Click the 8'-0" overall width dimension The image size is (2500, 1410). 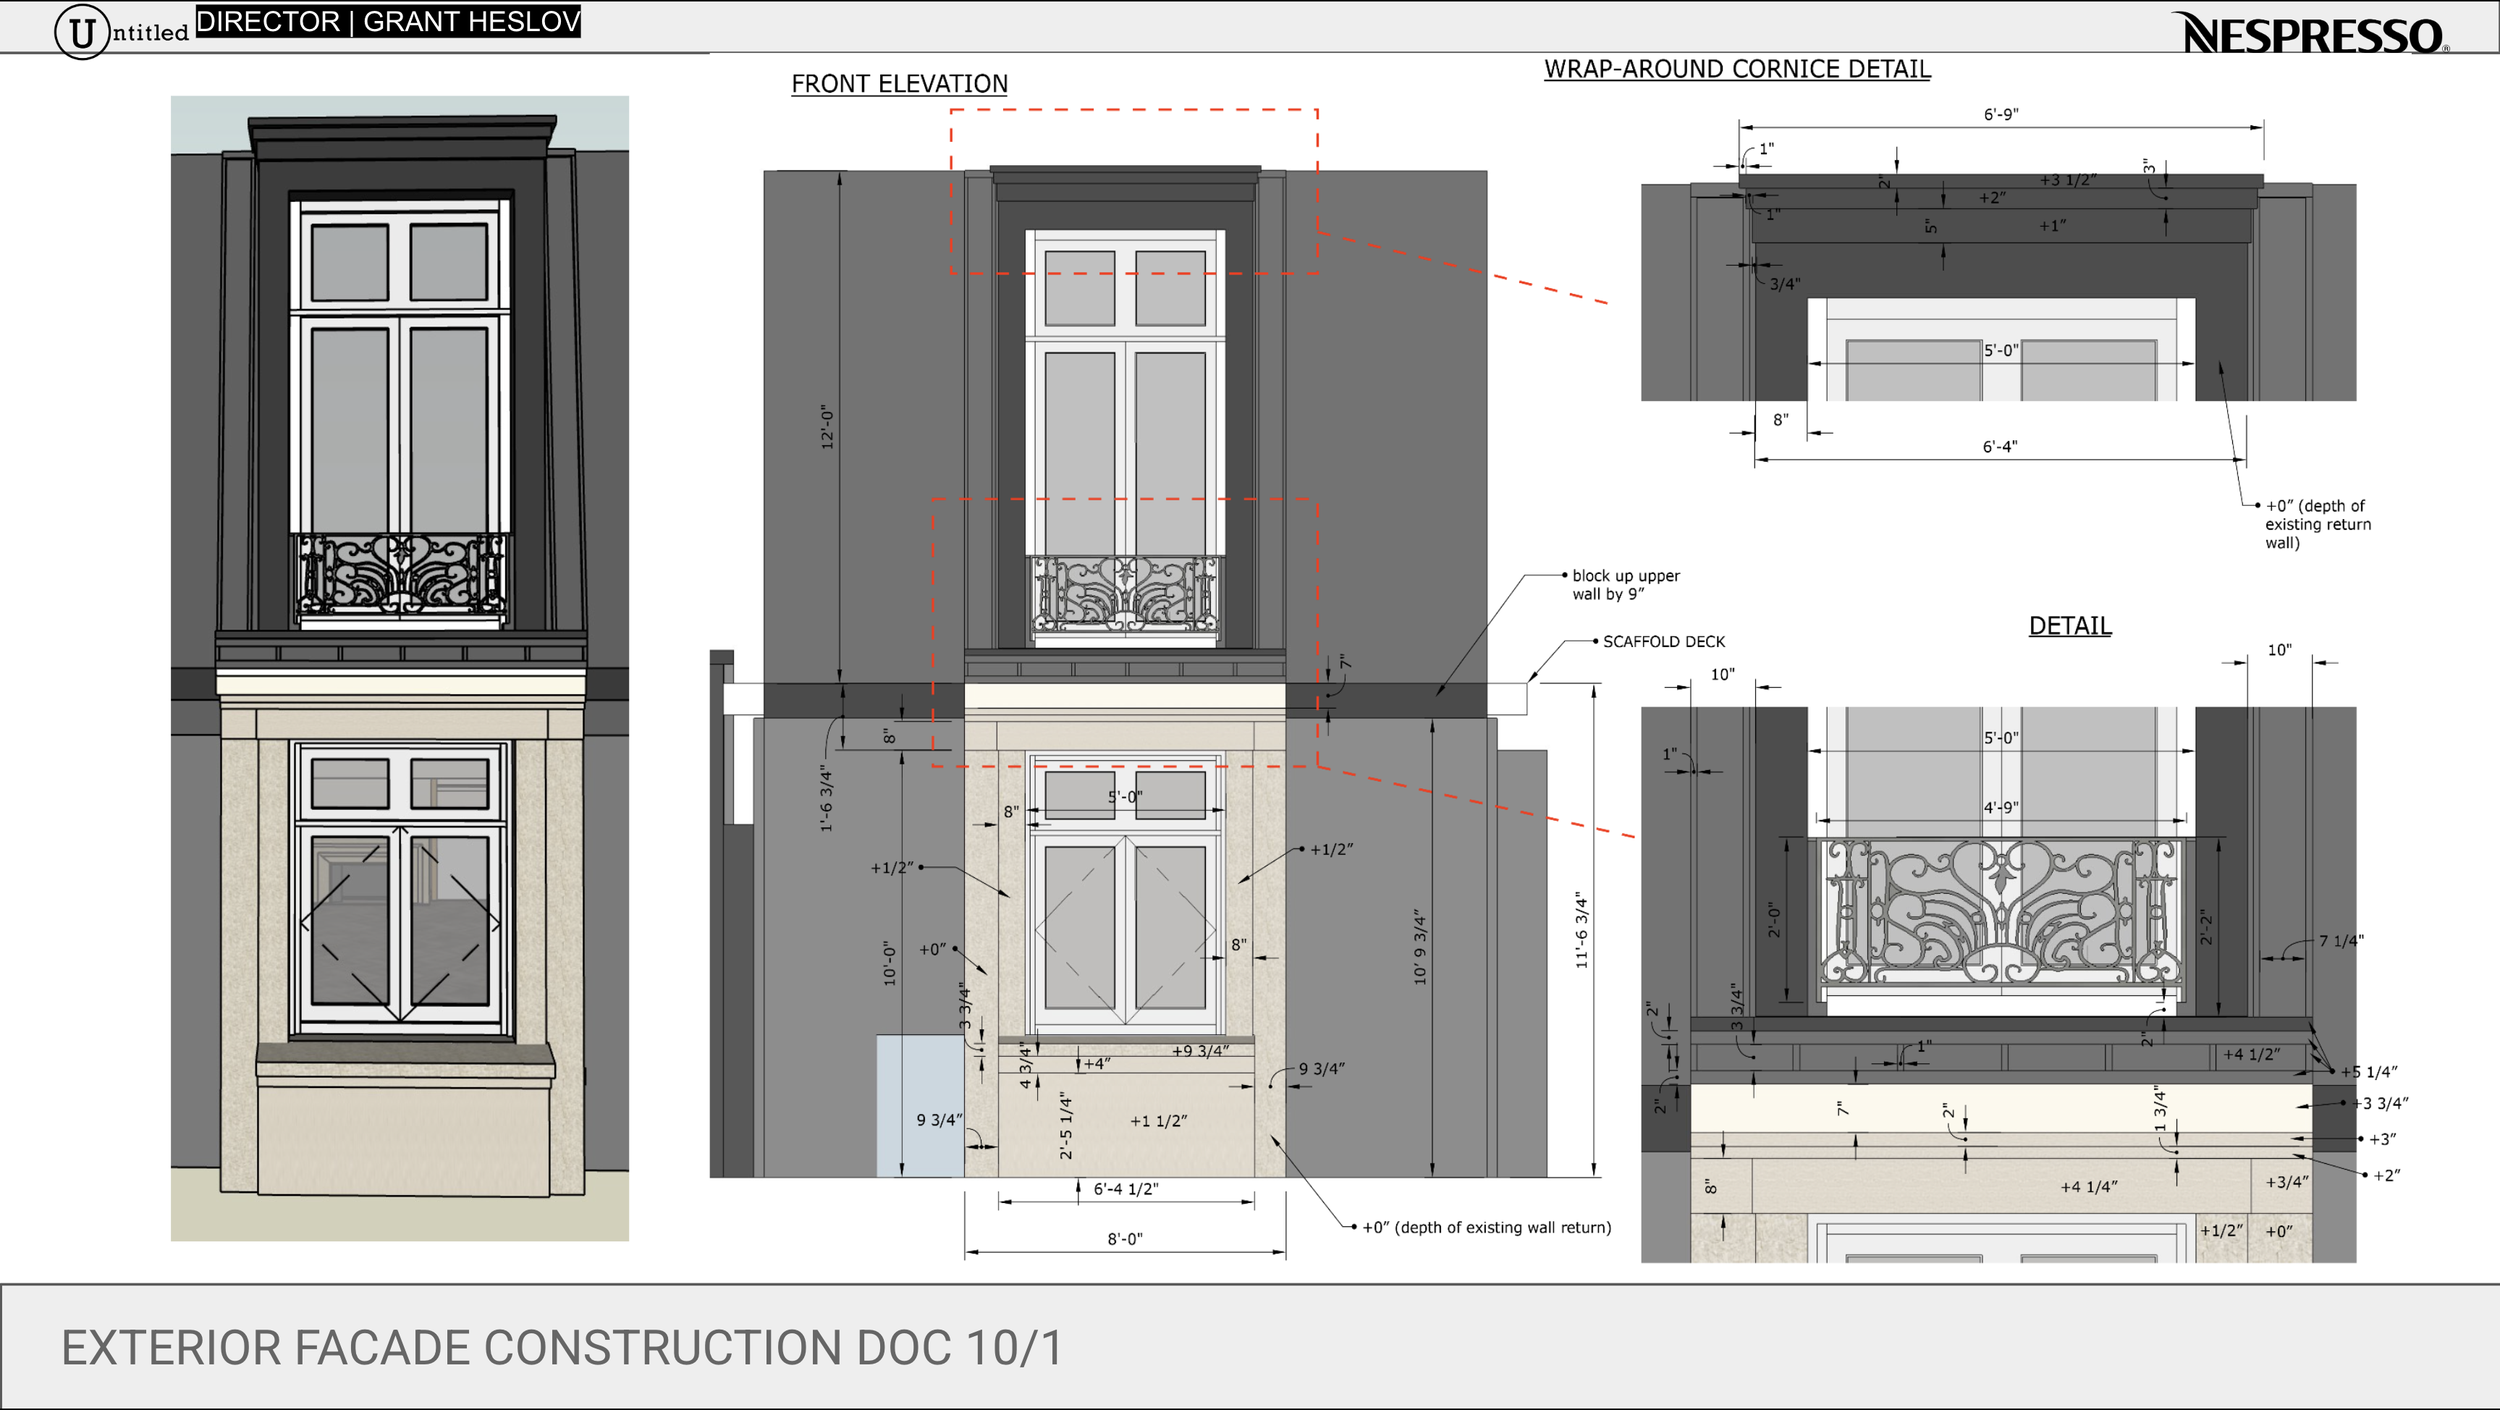click(1125, 1239)
